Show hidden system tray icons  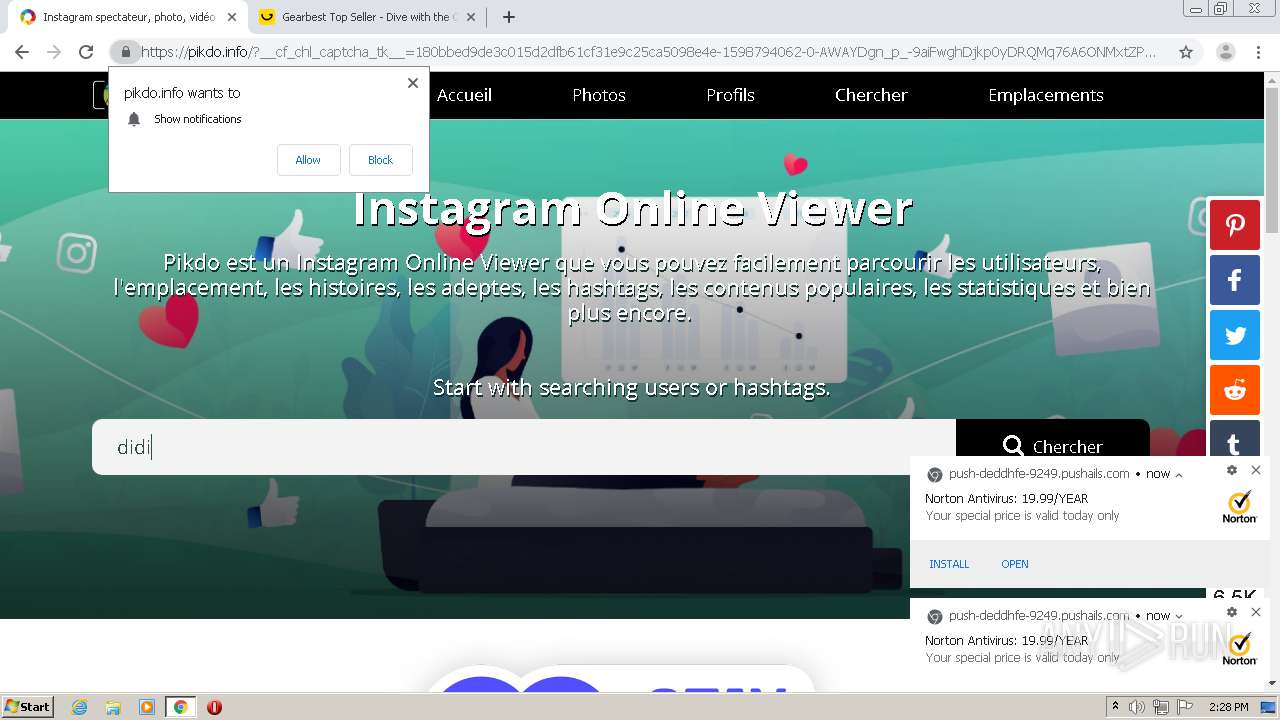(x=1115, y=707)
